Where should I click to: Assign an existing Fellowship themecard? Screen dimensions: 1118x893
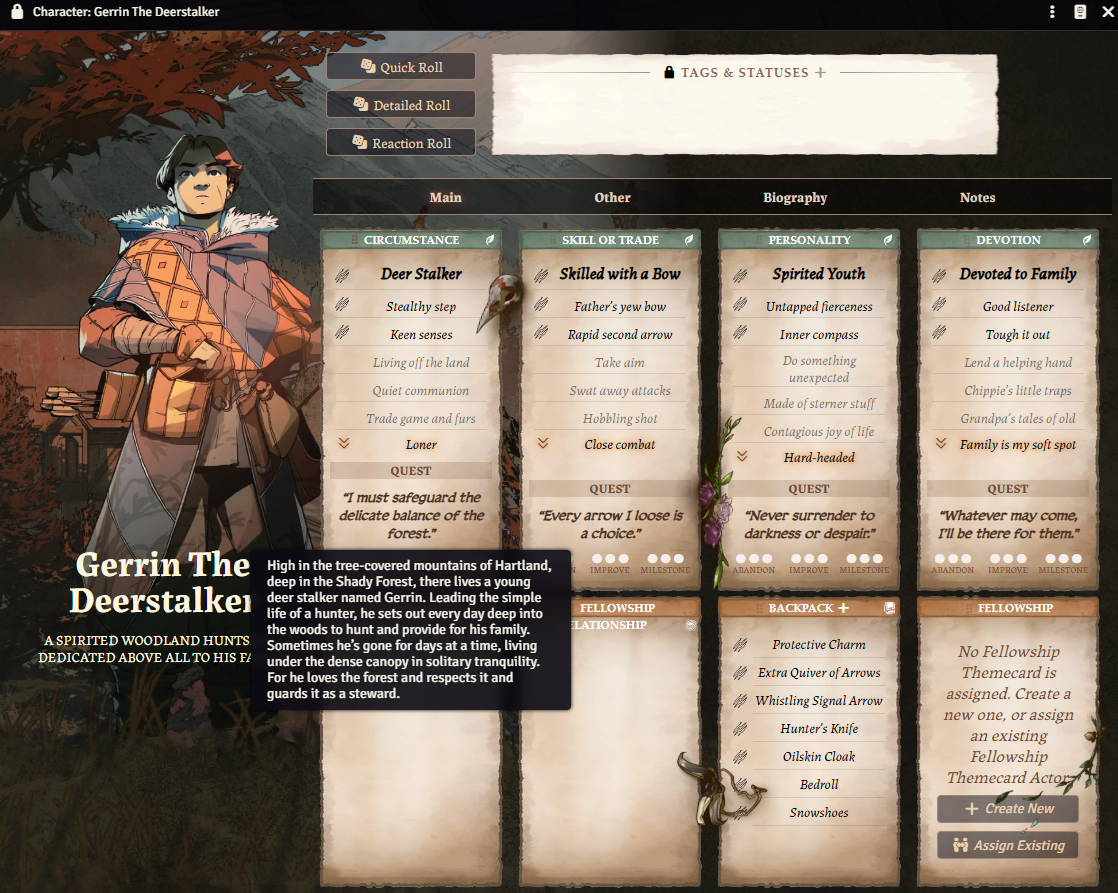1007,845
